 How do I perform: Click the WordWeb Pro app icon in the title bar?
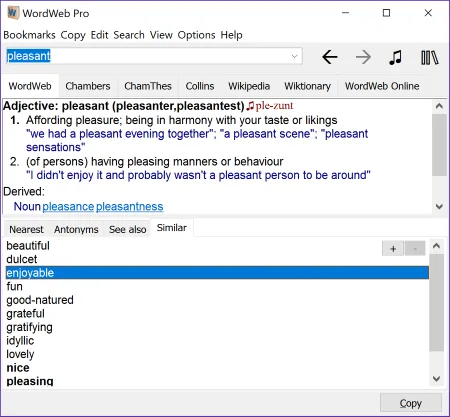click(x=13, y=13)
